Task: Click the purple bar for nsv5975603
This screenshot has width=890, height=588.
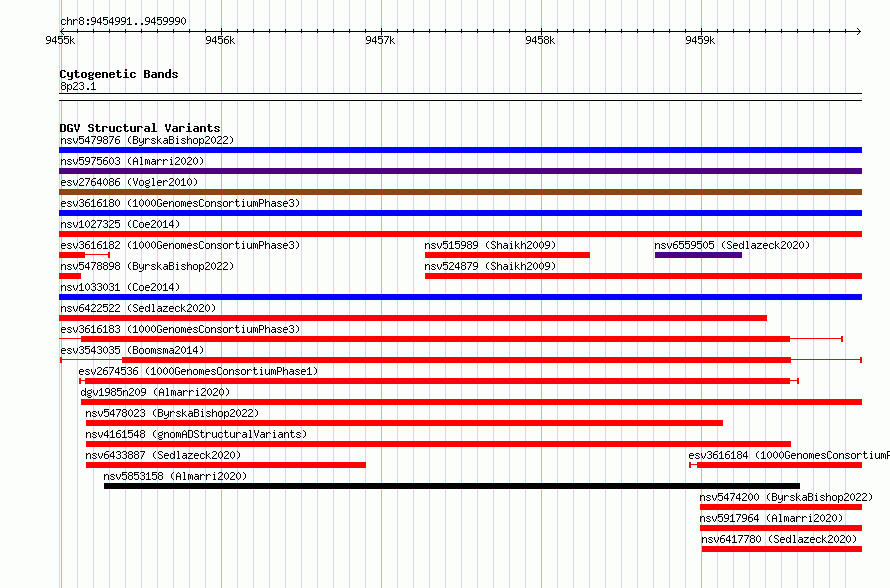Action: tap(460, 171)
